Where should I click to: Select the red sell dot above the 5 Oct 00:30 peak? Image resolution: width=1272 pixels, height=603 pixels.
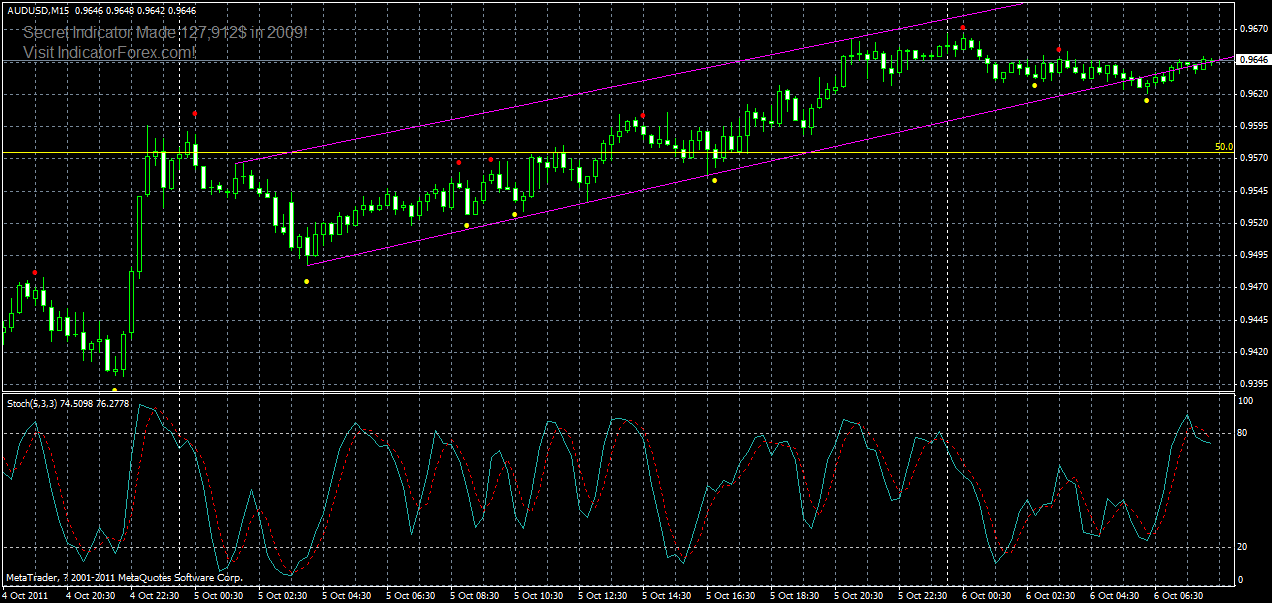point(194,113)
